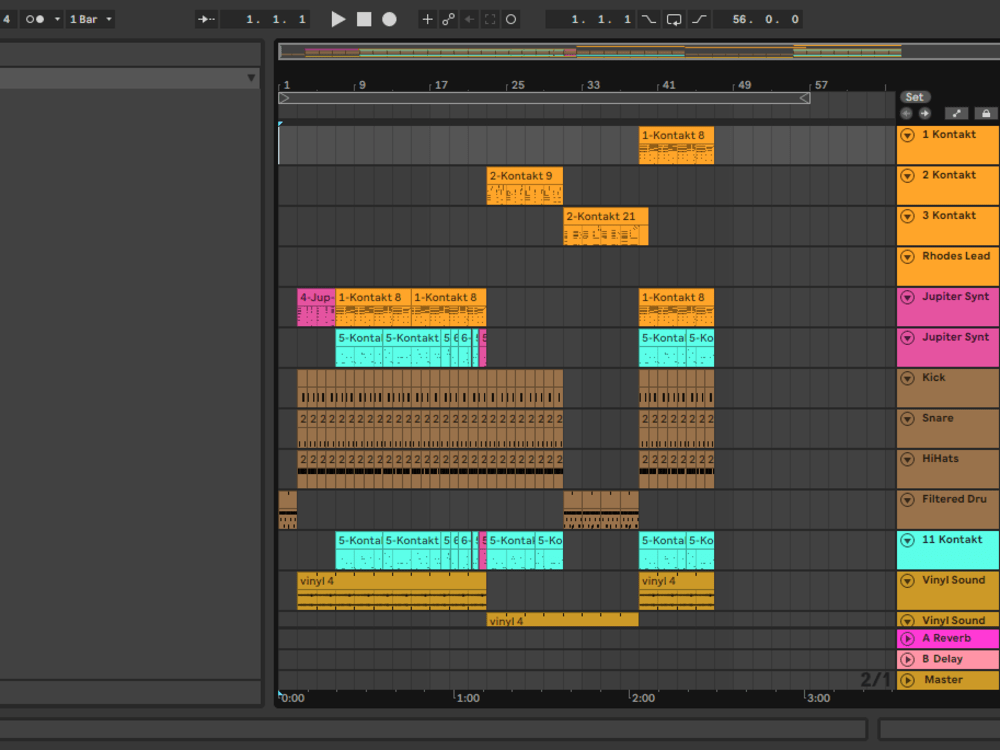This screenshot has height=750, width=1000.
Task: Select the 4-Jup pink clip
Action: coord(316,307)
